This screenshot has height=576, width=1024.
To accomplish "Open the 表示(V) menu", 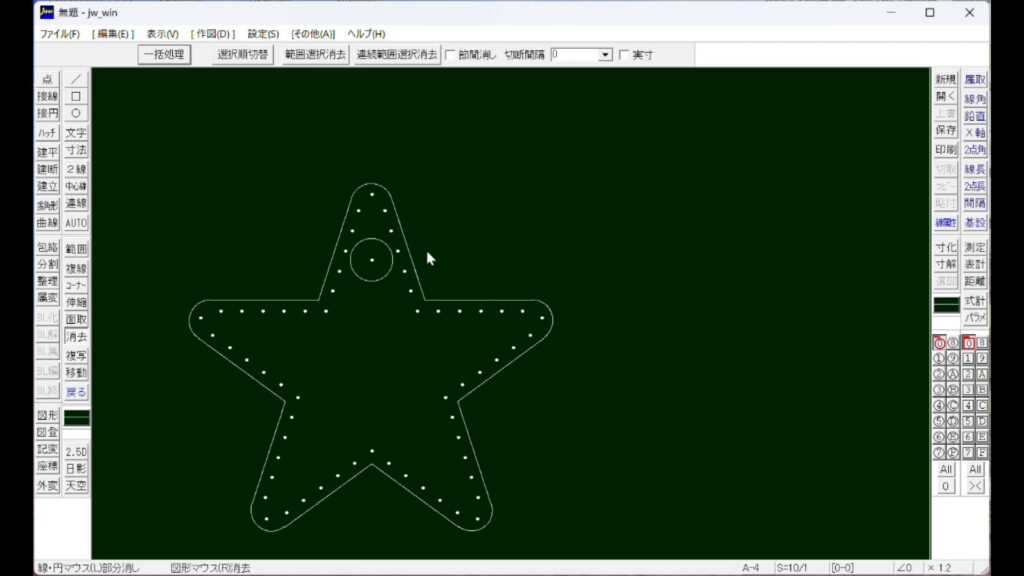I will point(162,34).
